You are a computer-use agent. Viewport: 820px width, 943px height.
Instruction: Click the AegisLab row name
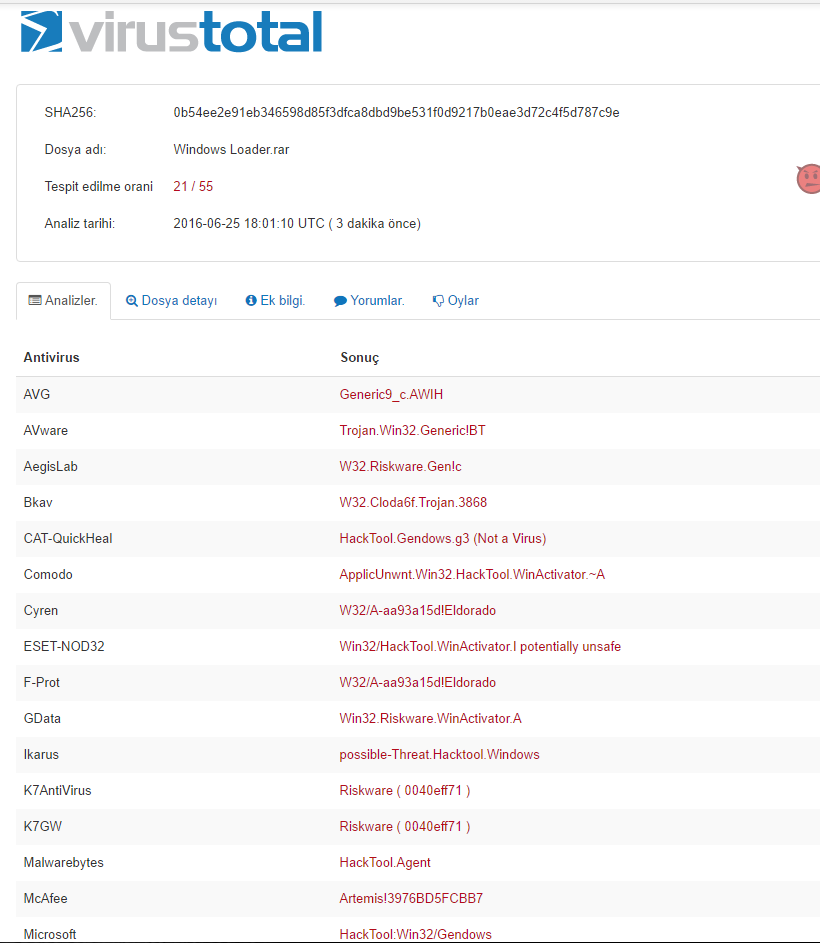click(51, 467)
